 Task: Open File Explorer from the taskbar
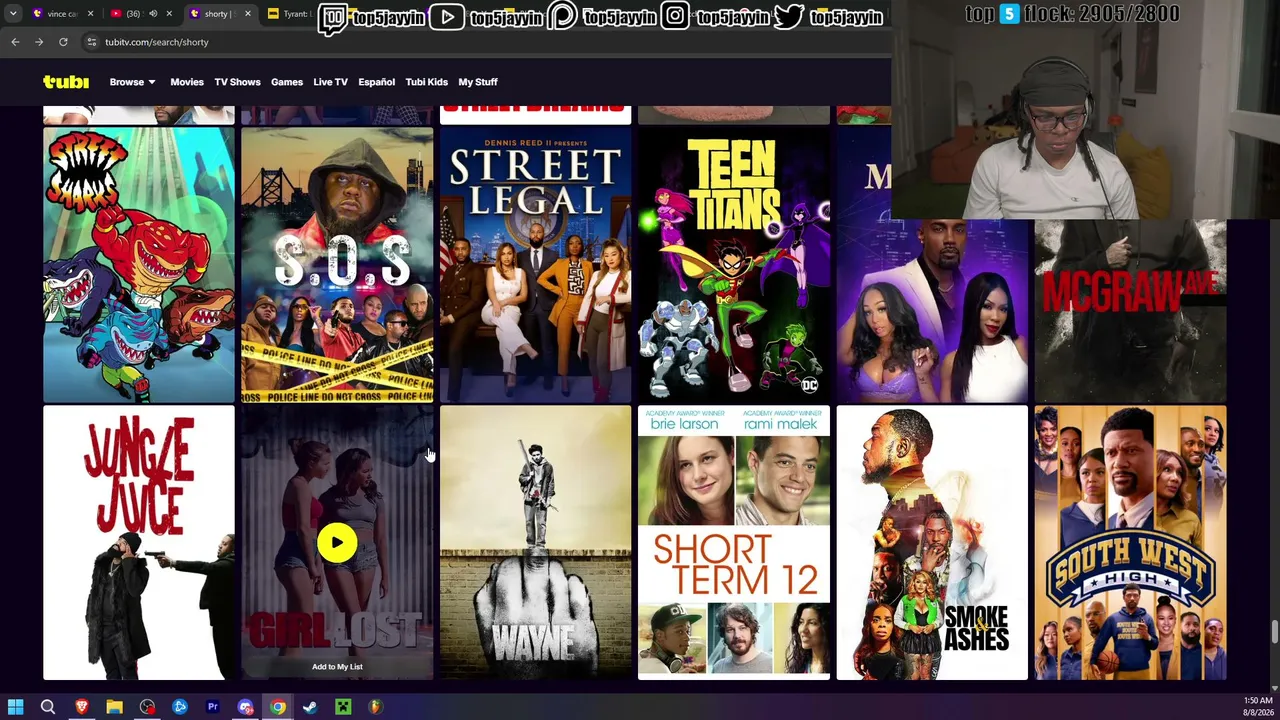(114, 707)
